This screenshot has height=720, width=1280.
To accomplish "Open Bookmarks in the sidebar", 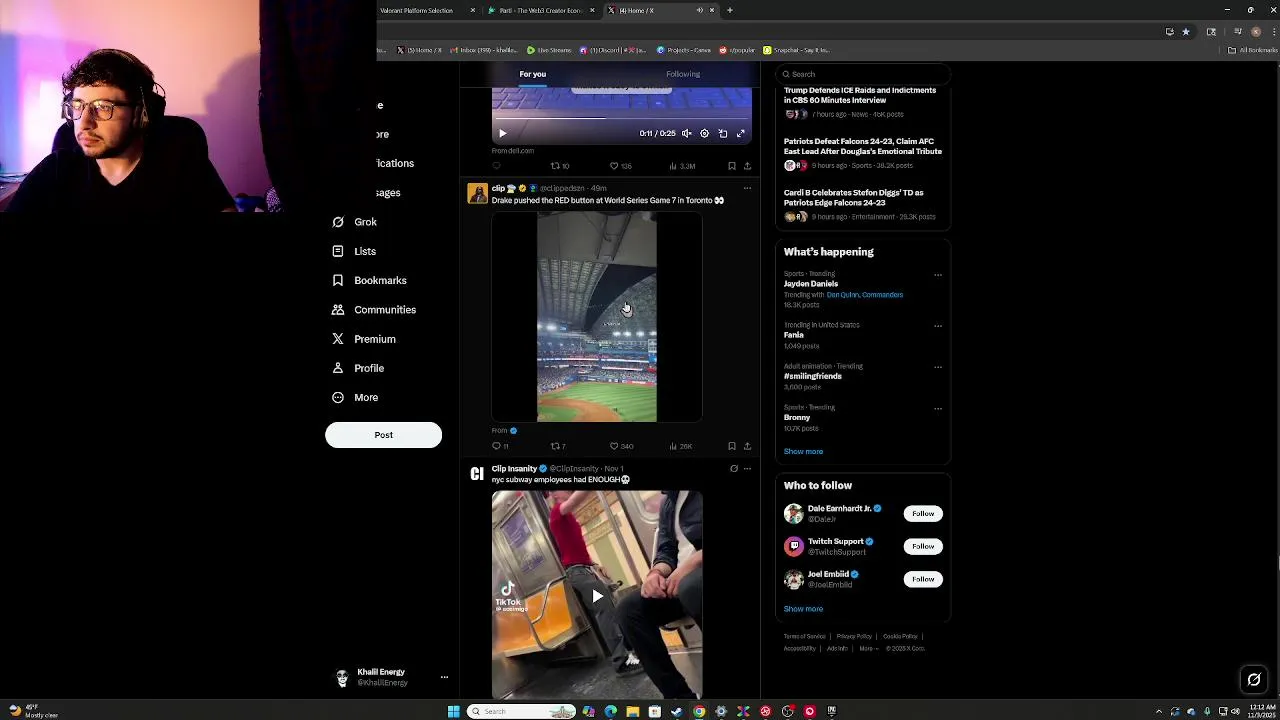I will coord(369,280).
